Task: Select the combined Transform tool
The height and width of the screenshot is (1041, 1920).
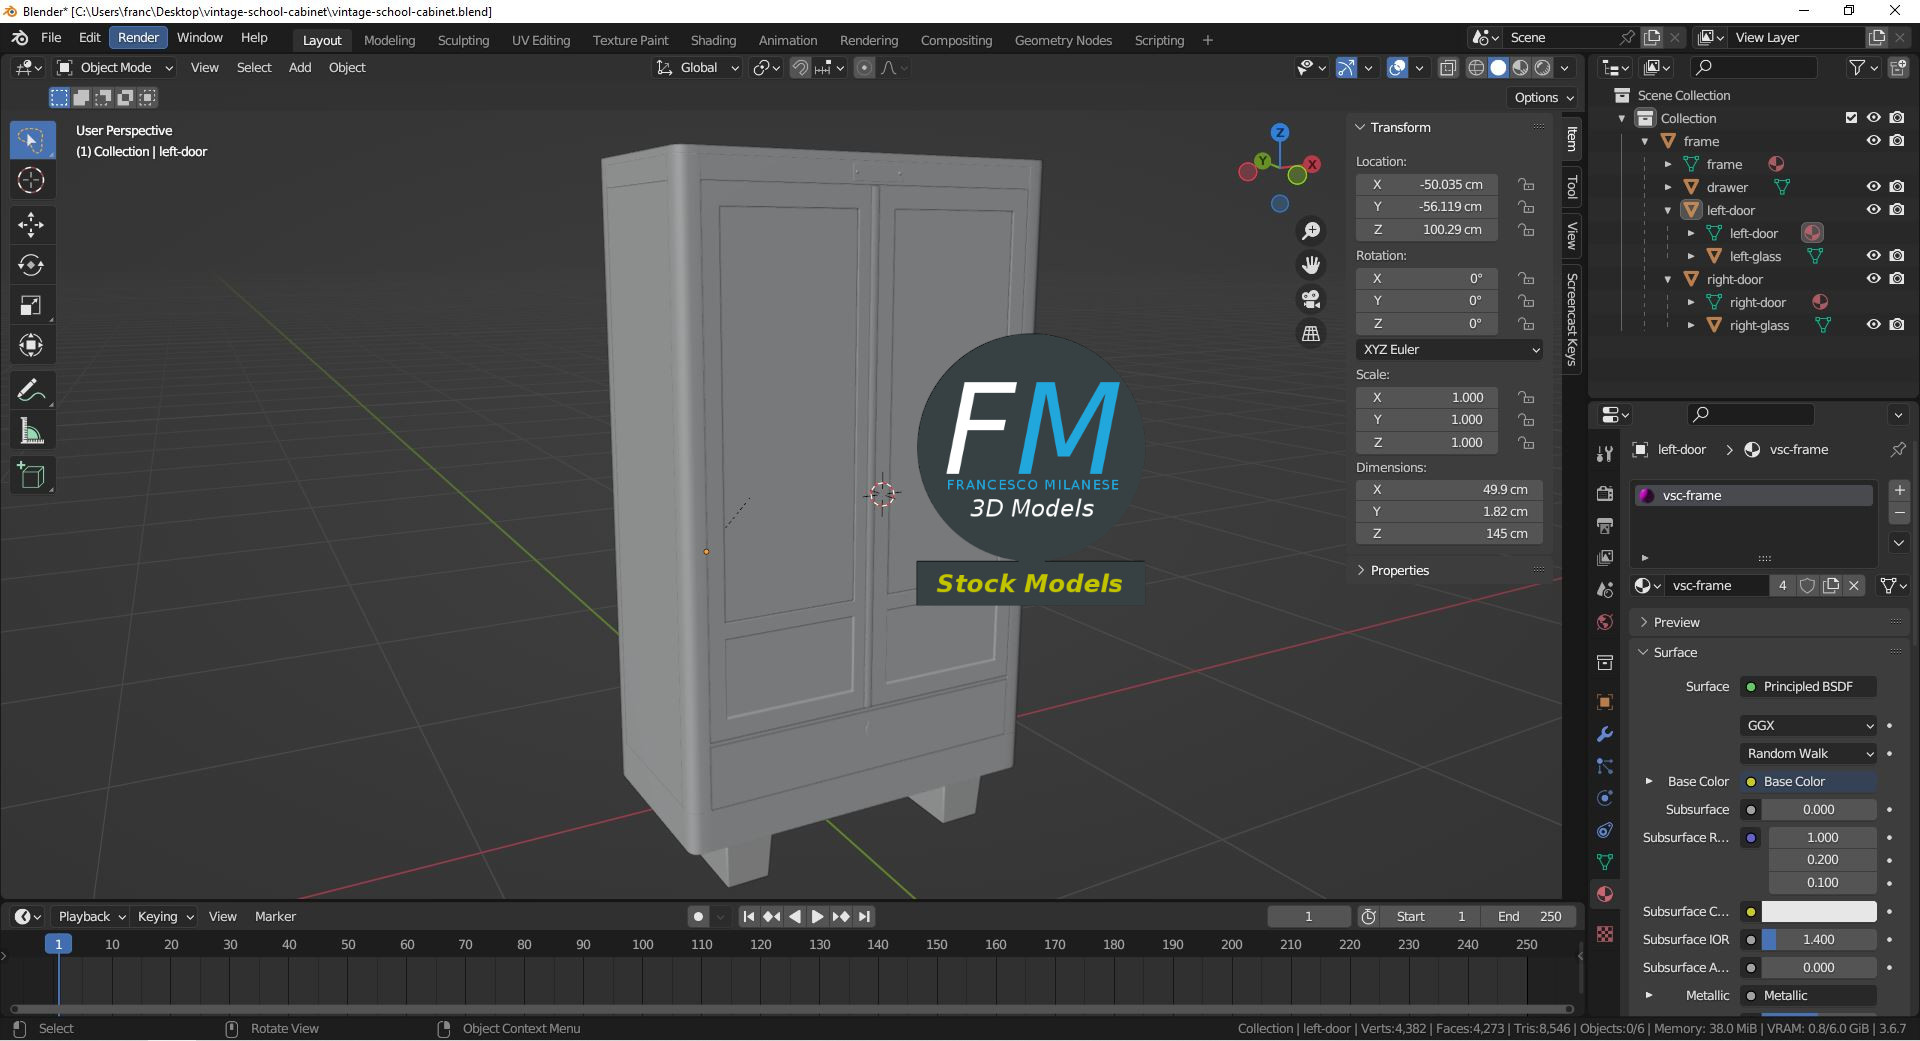Action: click(31, 345)
